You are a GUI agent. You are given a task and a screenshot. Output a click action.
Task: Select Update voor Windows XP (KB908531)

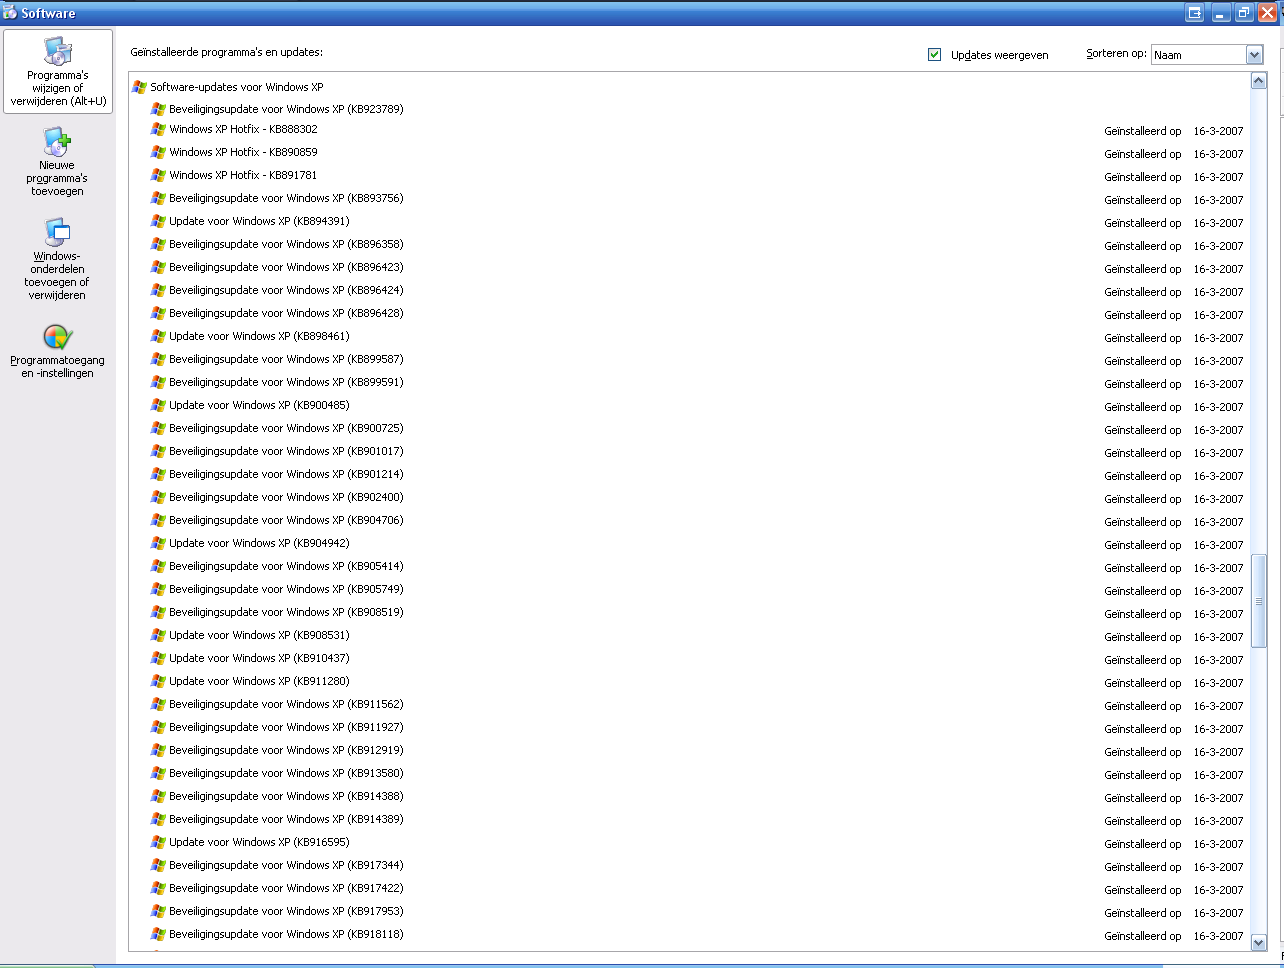click(x=259, y=635)
